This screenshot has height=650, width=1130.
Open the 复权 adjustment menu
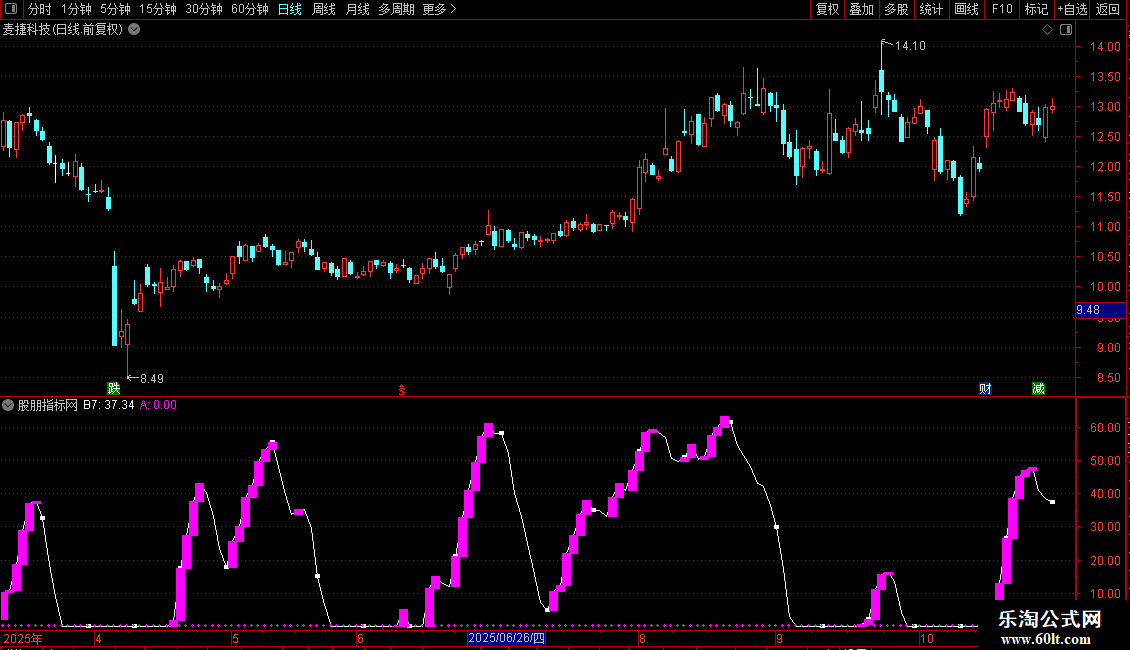(x=827, y=9)
